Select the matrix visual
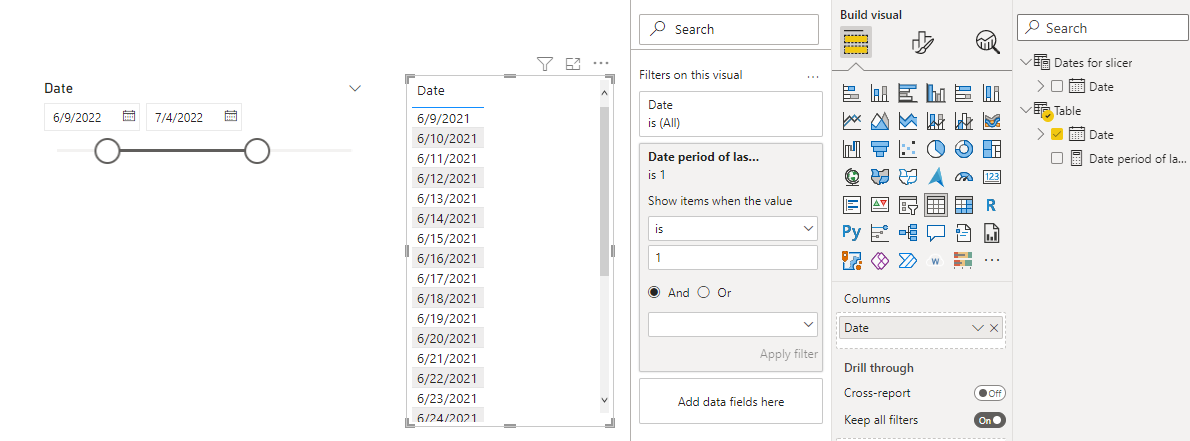 click(x=964, y=205)
